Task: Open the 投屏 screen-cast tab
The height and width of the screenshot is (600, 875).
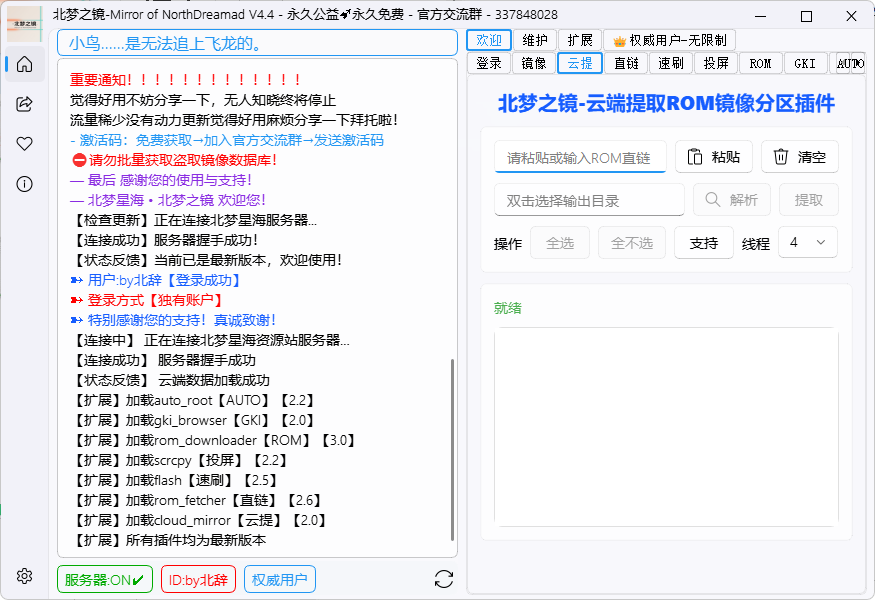Action: coord(716,63)
